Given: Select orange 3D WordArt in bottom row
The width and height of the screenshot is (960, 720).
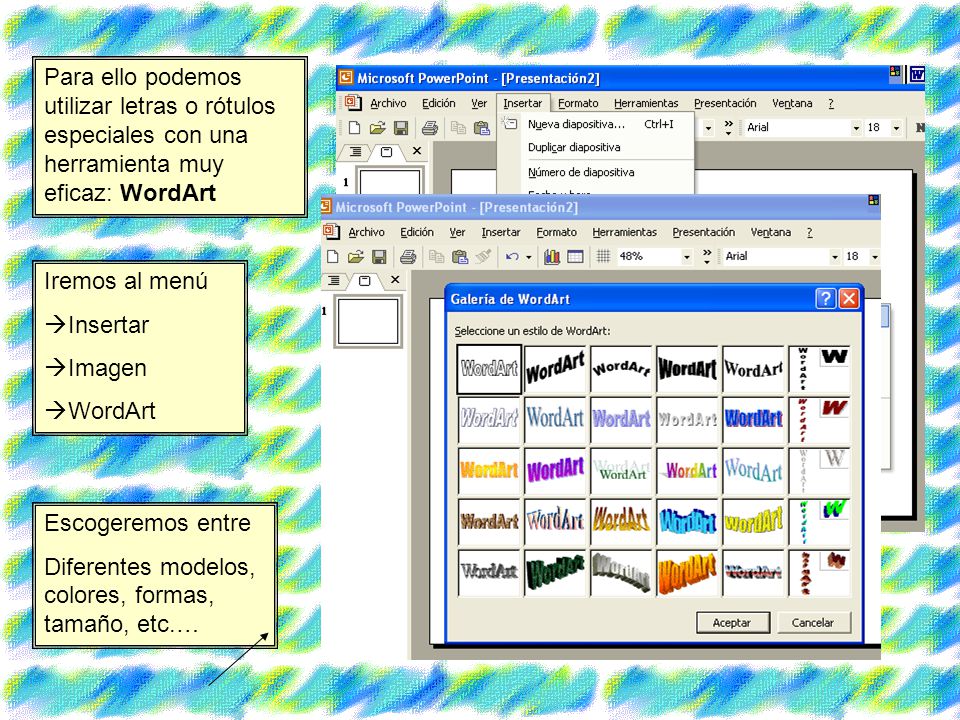Looking at the screenshot, I should coord(687,572).
